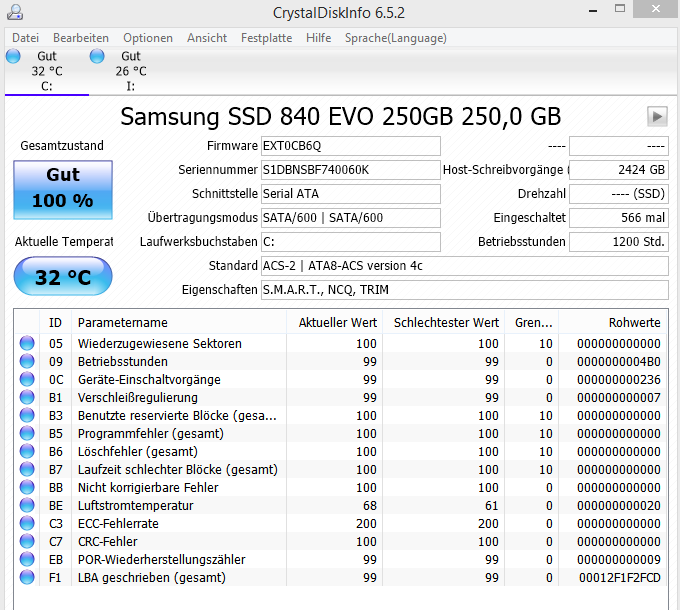Image resolution: width=680 pixels, height=610 pixels.
Task: Click current value 68 of Luftstromtemperatur
Action: click(370, 506)
